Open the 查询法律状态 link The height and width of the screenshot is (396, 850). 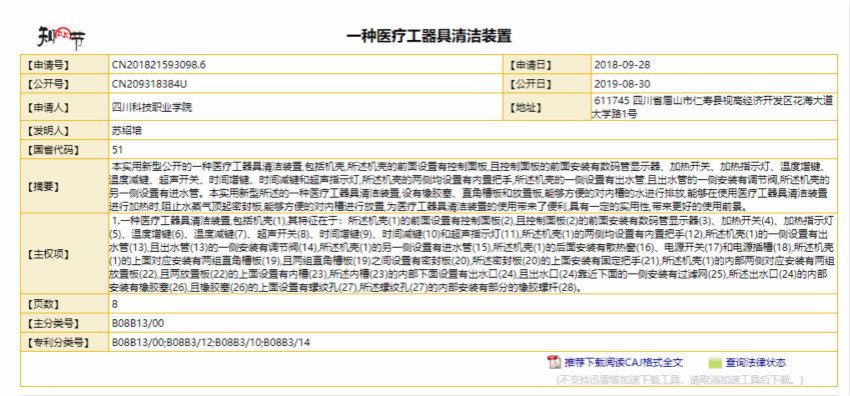coord(756,362)
